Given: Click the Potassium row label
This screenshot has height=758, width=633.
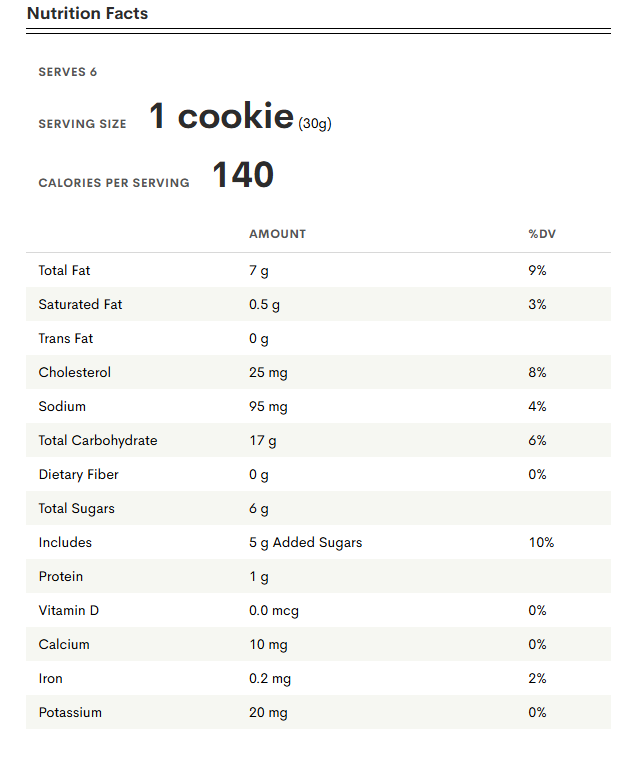Looking at the screenshot, I should (70, 712).
